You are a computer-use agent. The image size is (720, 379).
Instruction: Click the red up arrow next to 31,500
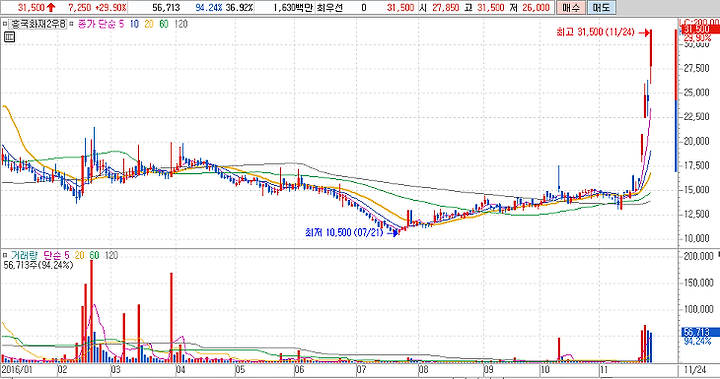51,7
